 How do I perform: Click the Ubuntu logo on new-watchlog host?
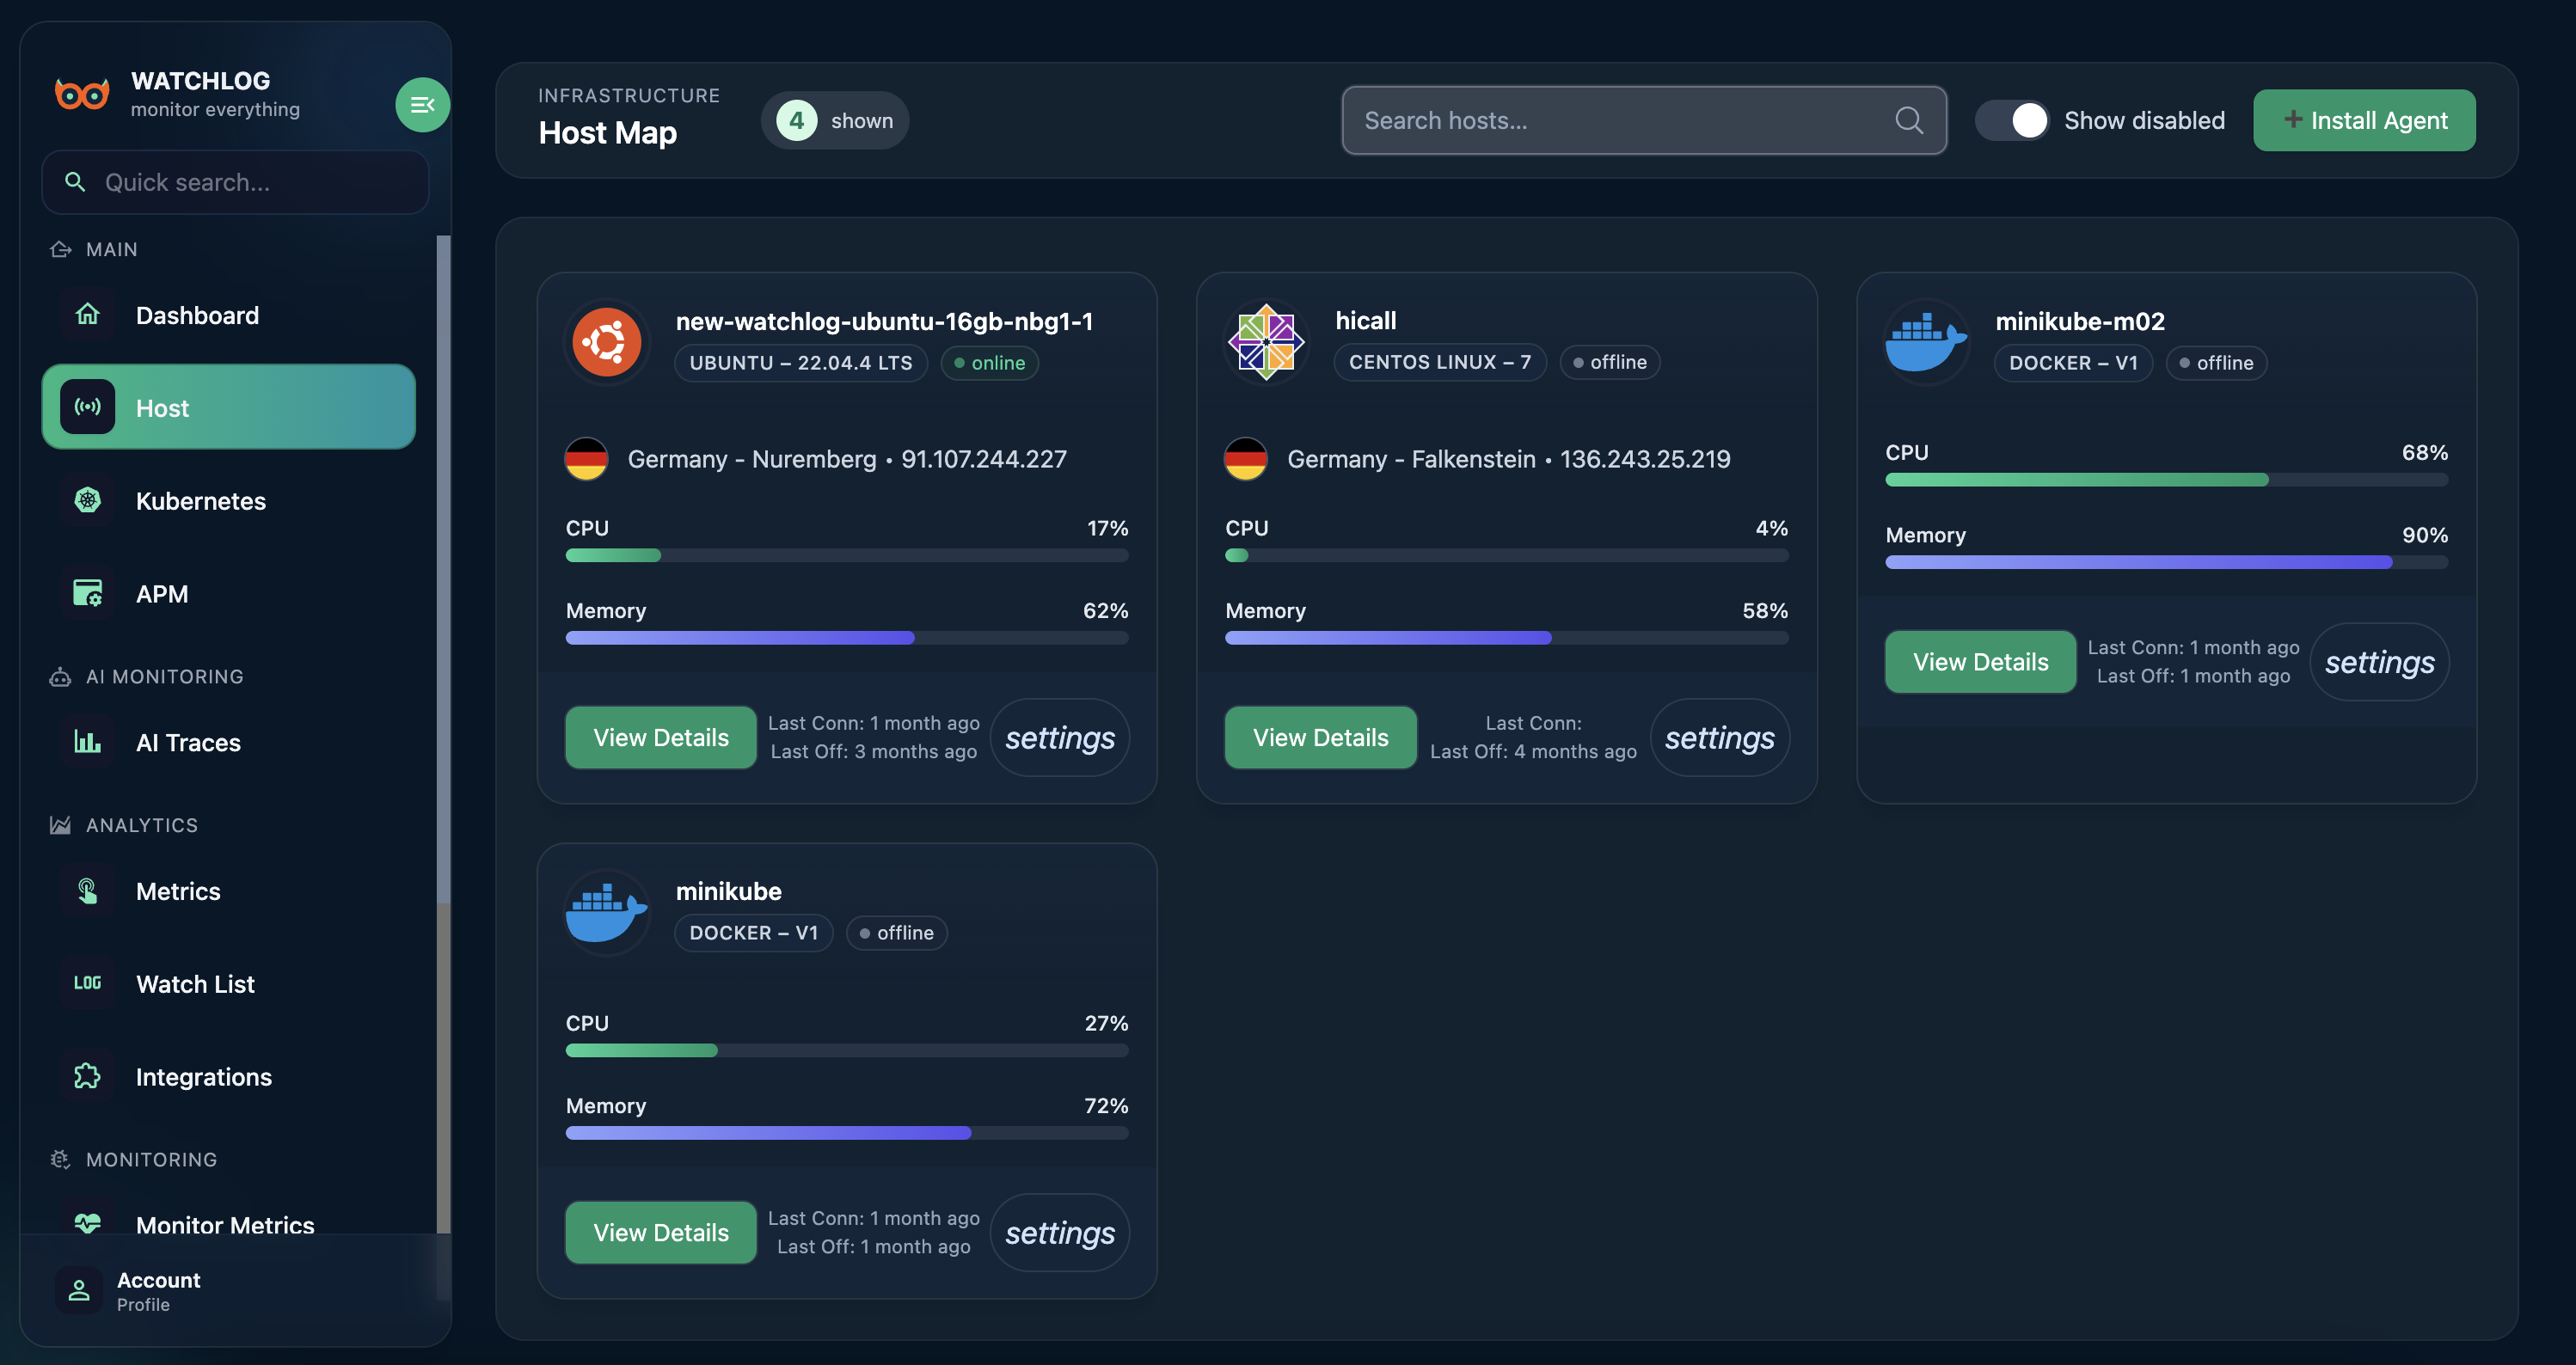[607, 342]
